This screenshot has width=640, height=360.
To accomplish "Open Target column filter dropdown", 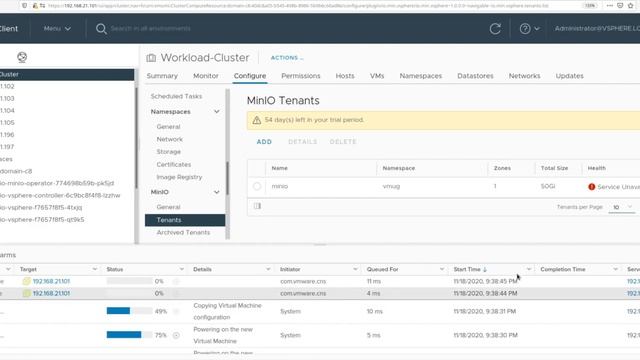I will point(95,269).
